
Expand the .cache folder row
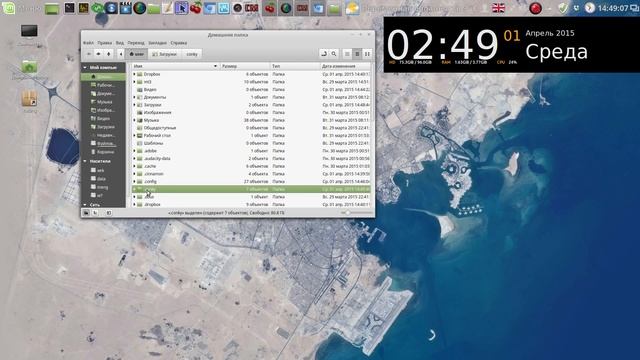[134, 166]
